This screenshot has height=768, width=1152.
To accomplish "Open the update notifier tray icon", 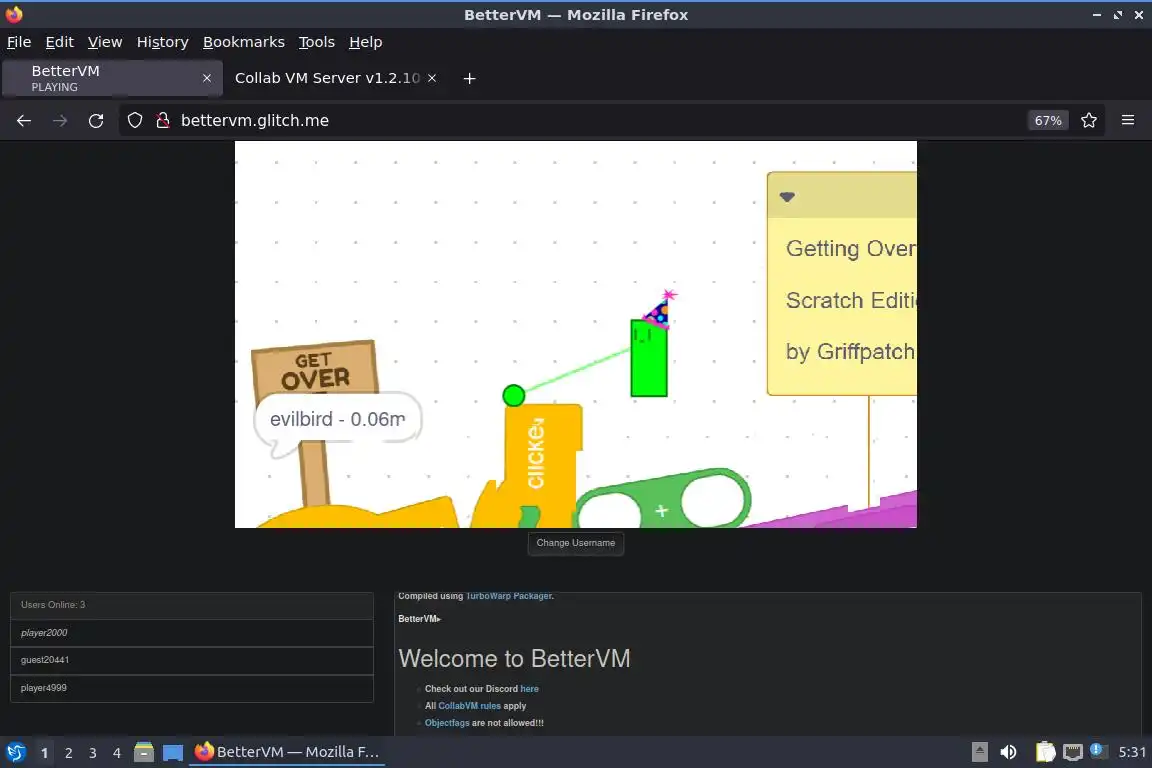I will (x=1098, y=750).
